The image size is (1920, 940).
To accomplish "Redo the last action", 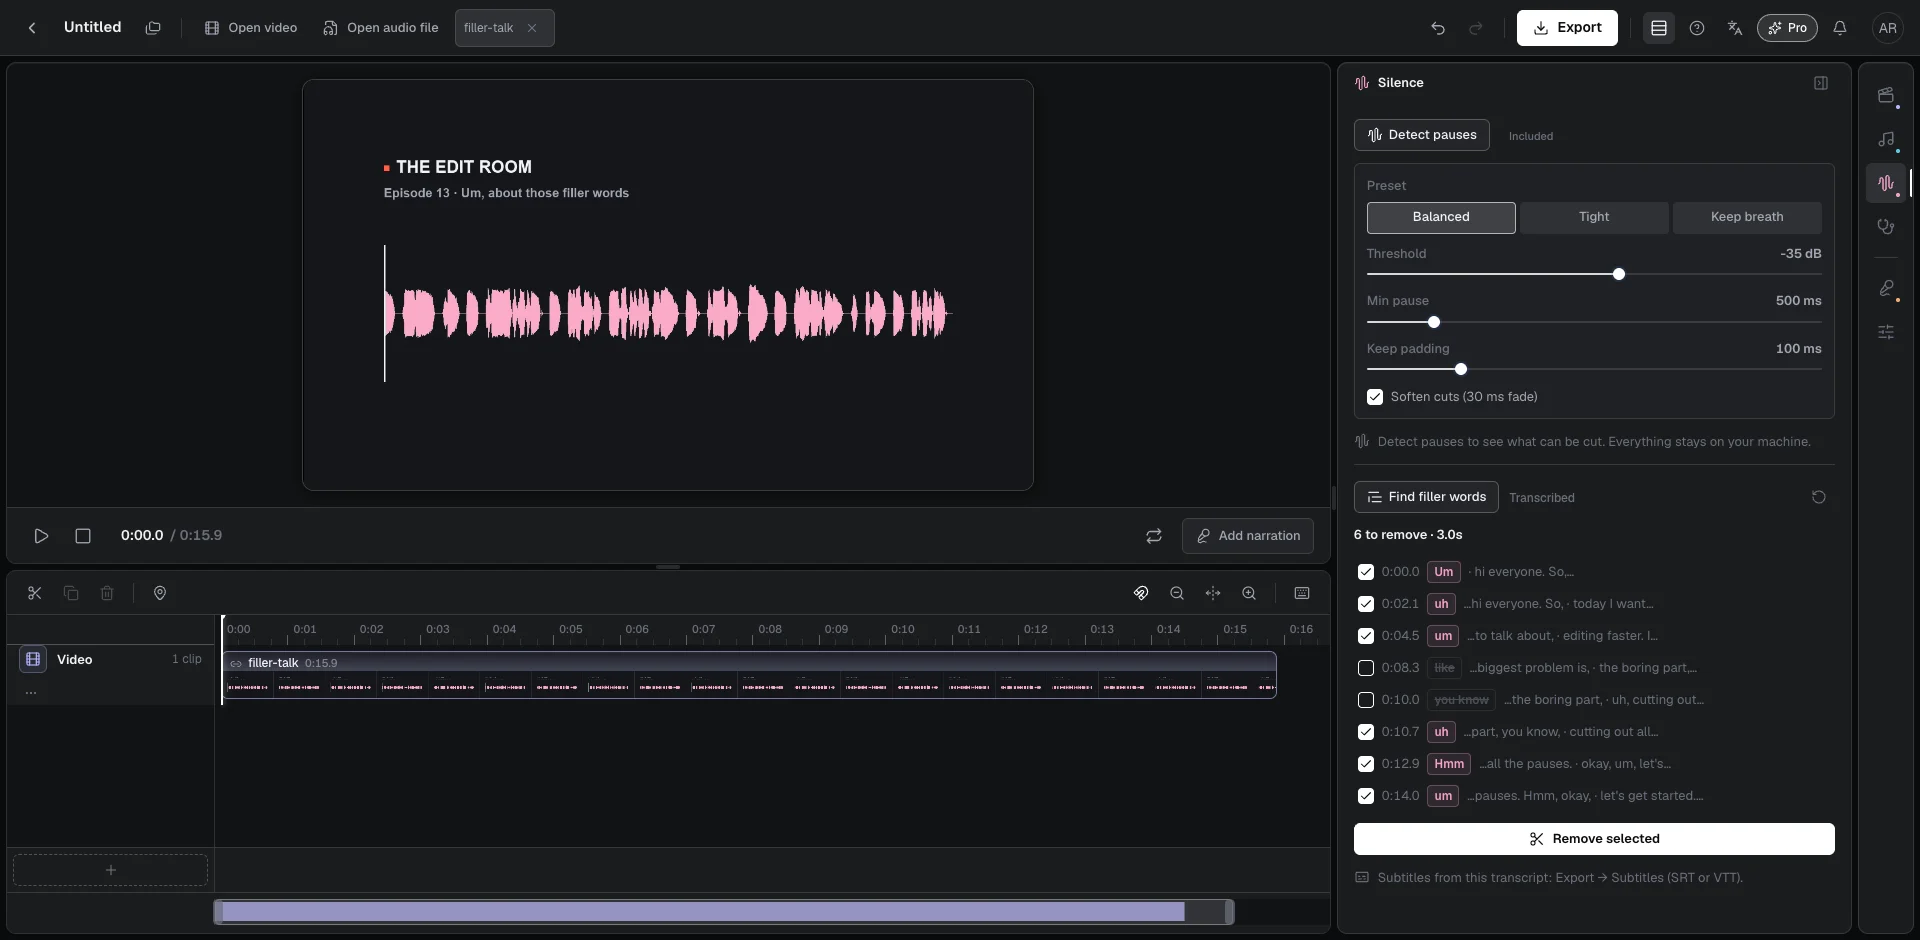I will [1476, 28].
